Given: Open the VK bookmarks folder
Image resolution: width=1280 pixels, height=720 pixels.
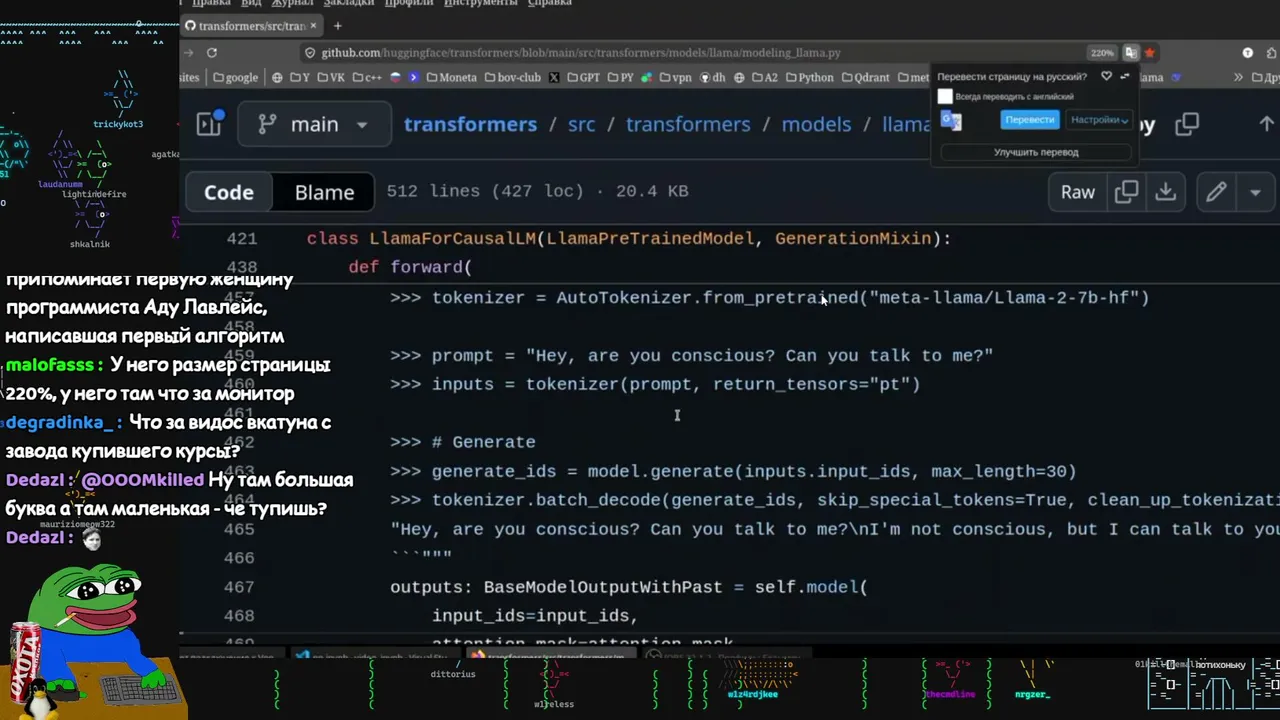Looking at the screenshot, I should tap(330, 77).
